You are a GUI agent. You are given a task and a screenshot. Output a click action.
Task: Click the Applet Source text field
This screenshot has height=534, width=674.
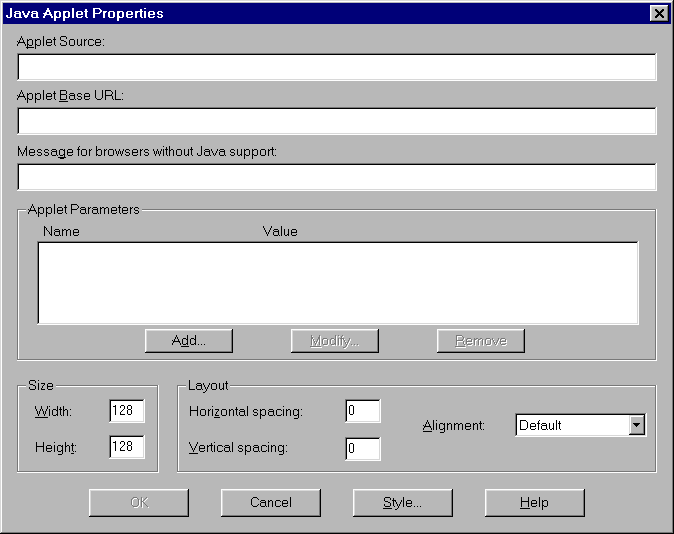[x=336, y=67]
